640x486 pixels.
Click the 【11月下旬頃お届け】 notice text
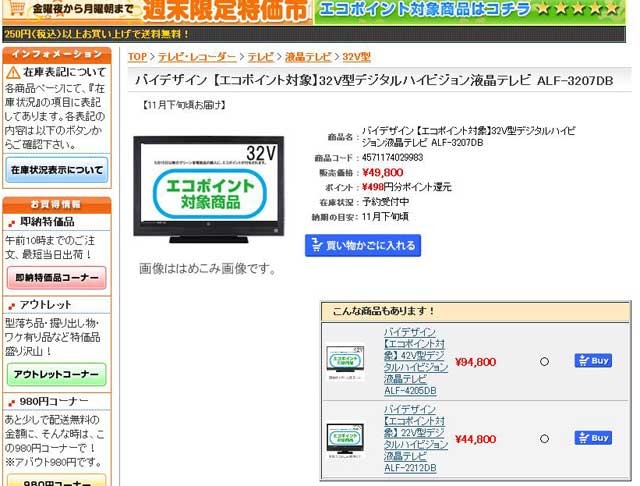coord(184,105)
